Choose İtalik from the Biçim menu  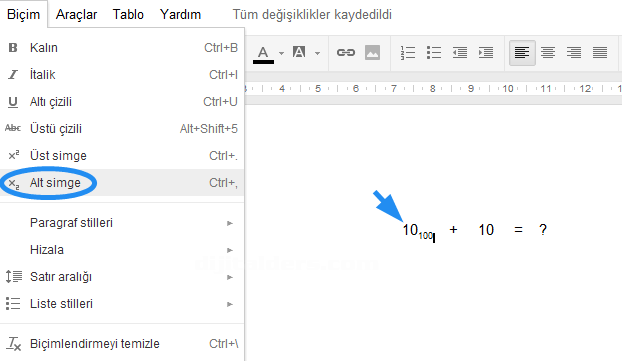coord(122,75)
